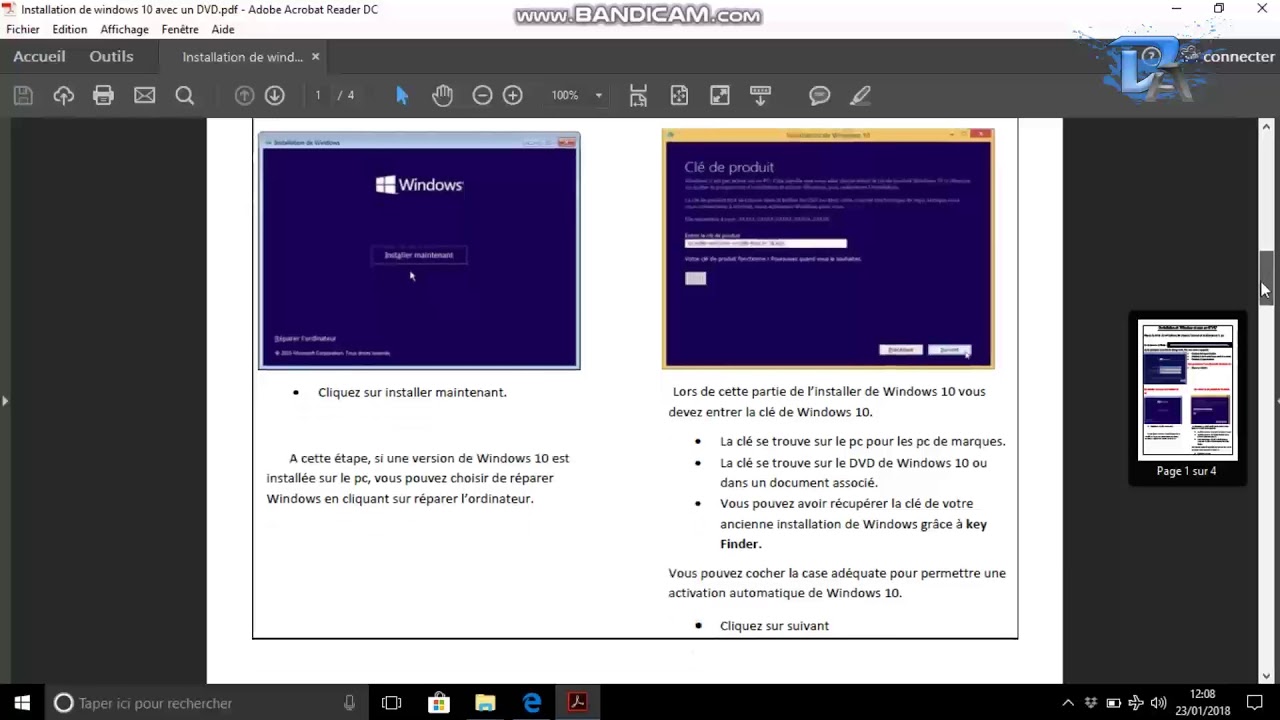Expand the left navigation pane arrow
This screenshot has width=1280, height=720.
click(x=5, y=401)
